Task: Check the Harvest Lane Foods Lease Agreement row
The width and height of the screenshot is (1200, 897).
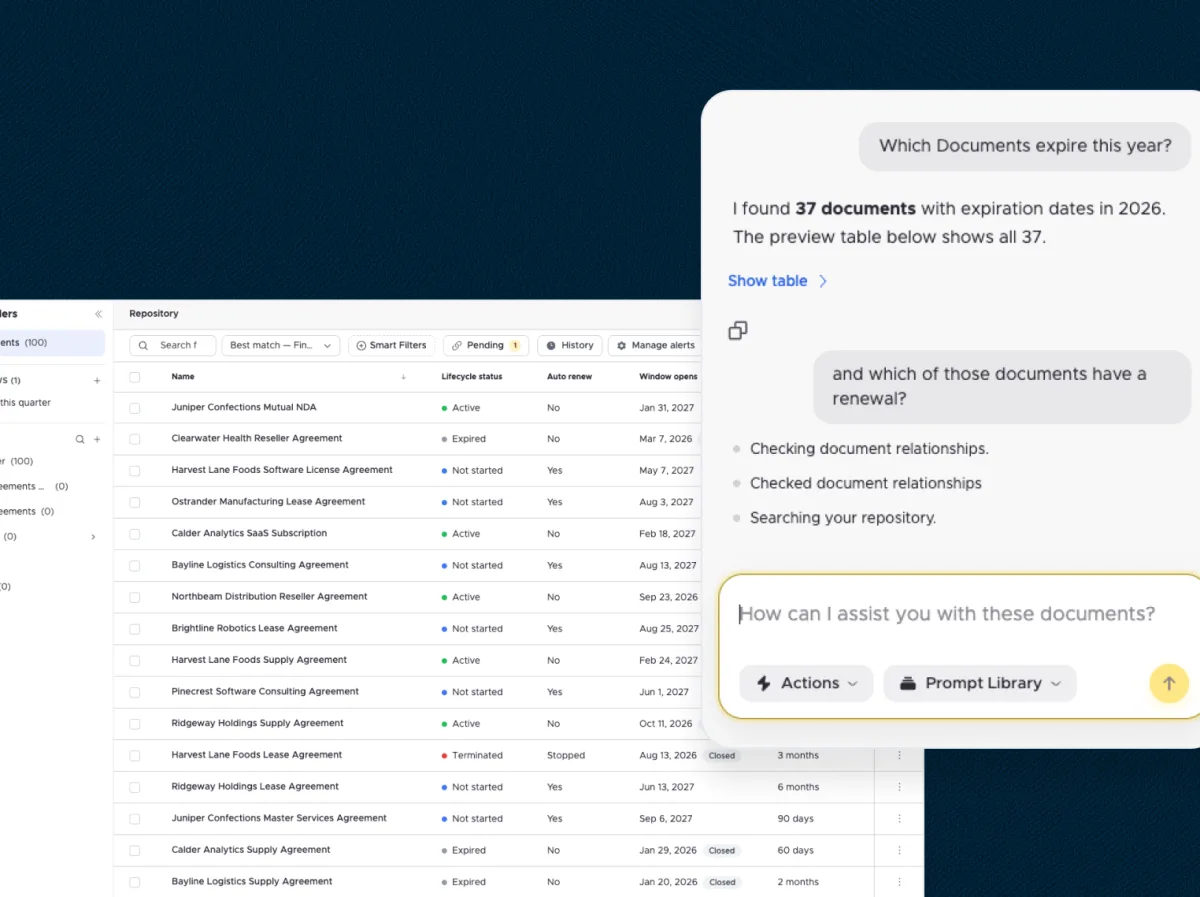Action: coord(135,755)
